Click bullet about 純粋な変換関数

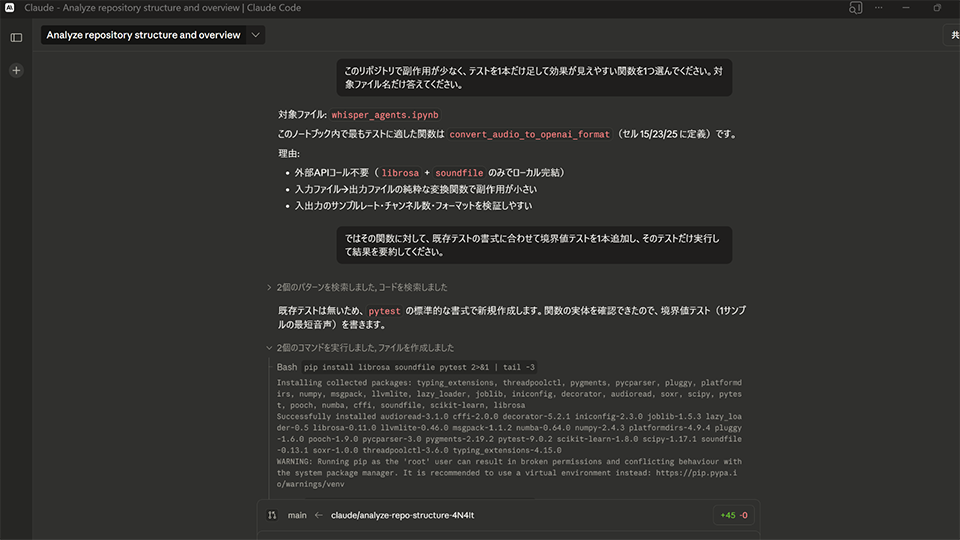pyautogui.click(x=416, y=190)
